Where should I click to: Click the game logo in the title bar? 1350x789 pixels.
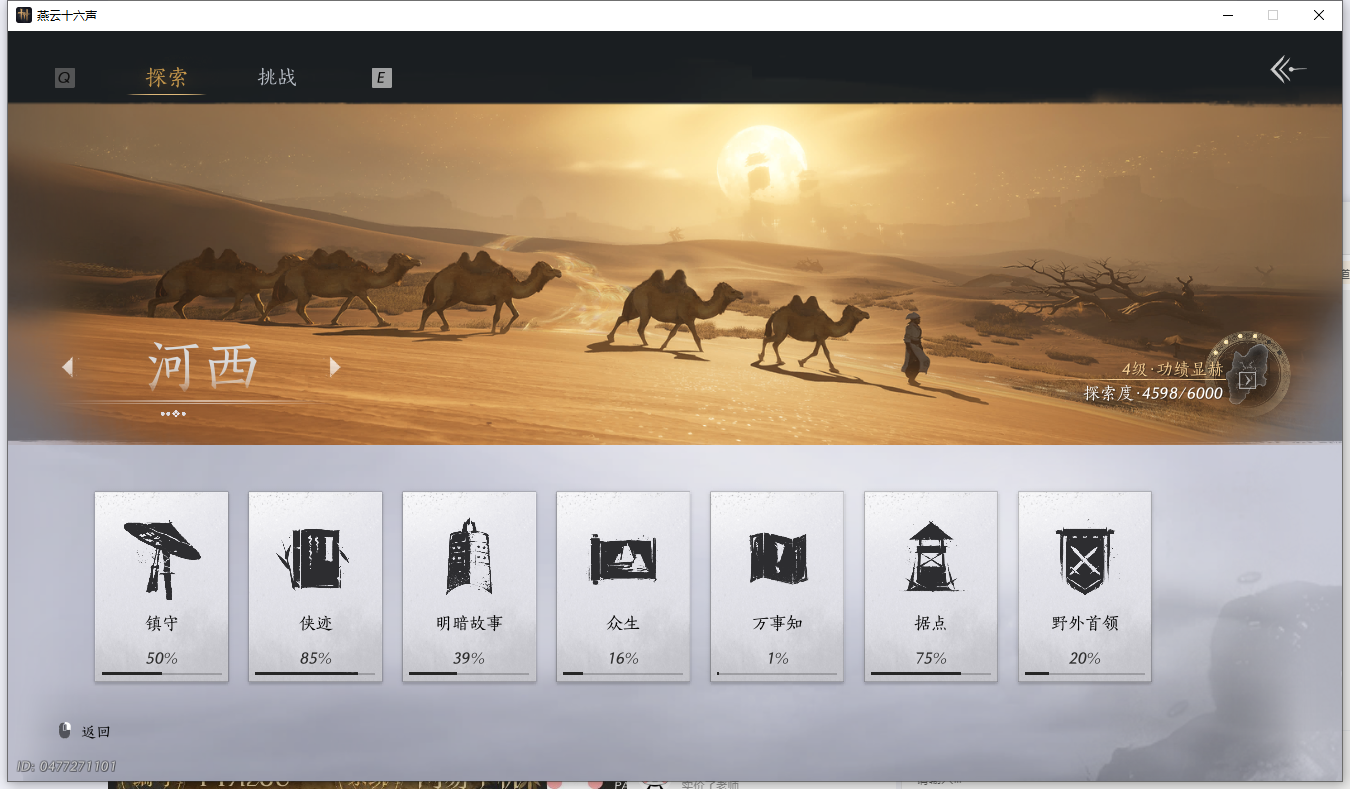click(23, 15)
